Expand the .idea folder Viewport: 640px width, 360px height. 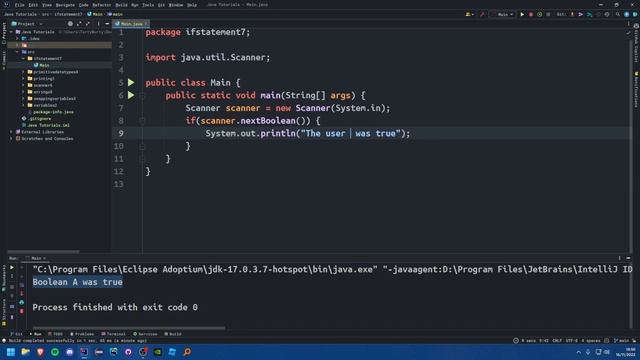(18, 38)
